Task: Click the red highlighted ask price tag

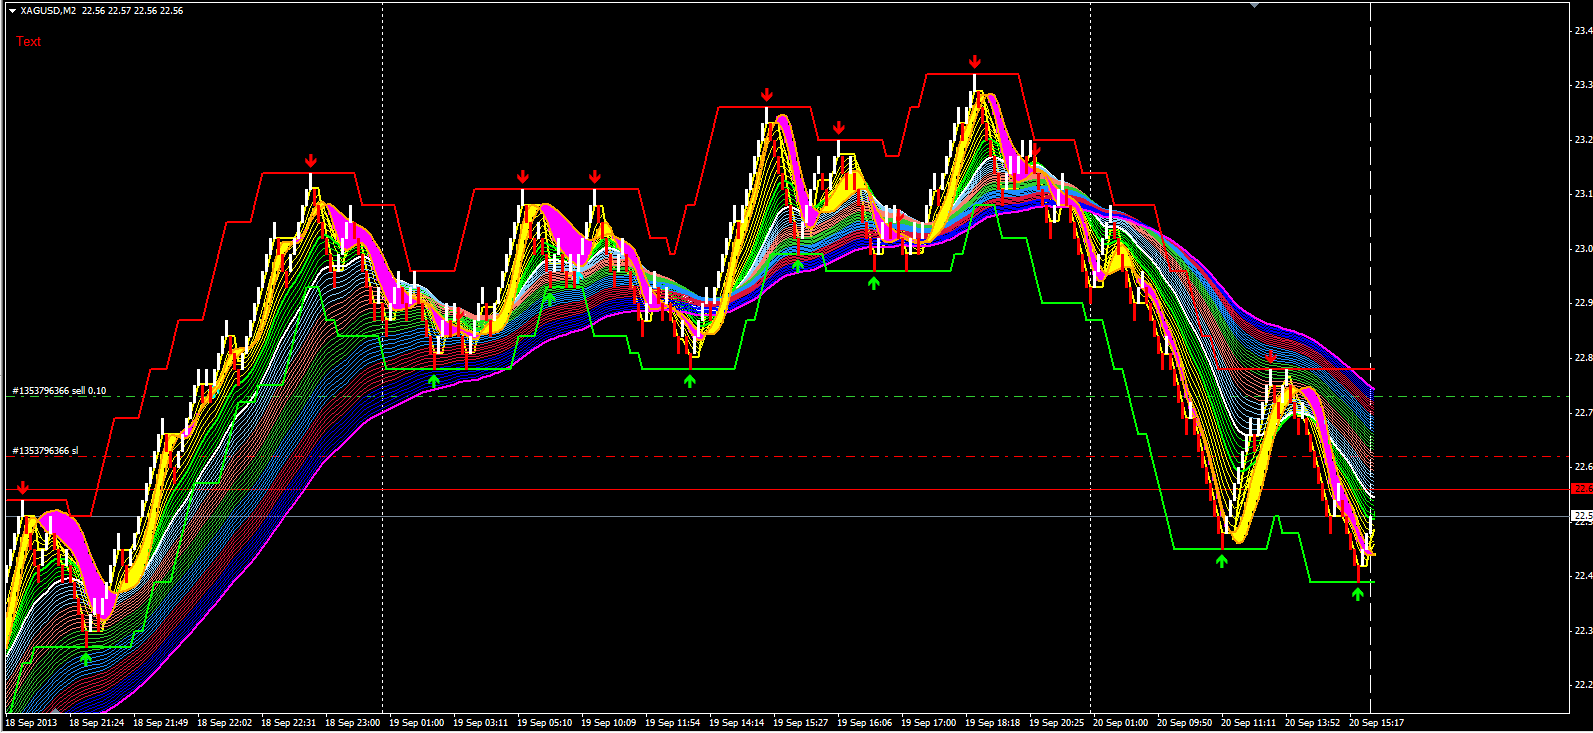Action: click(x=1582, y=489)
